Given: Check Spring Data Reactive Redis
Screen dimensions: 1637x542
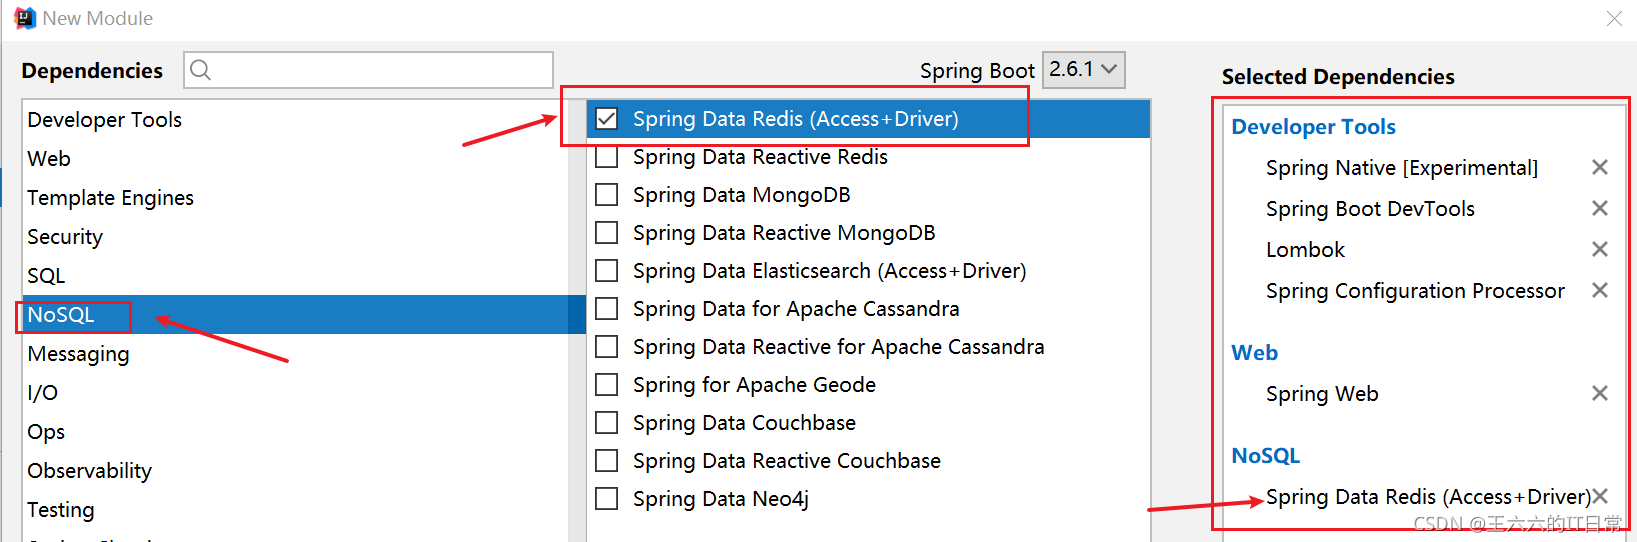Looking at the screenshot, I should (x=606, y=157).
